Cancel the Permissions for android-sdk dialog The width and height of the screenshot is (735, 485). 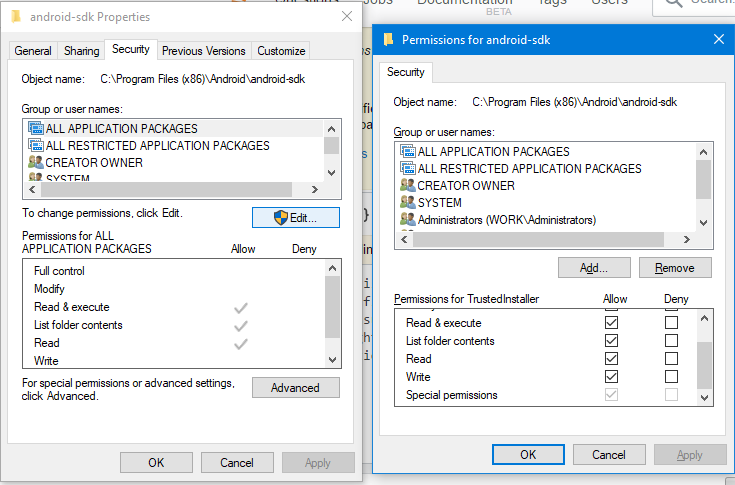click(609, 455)
